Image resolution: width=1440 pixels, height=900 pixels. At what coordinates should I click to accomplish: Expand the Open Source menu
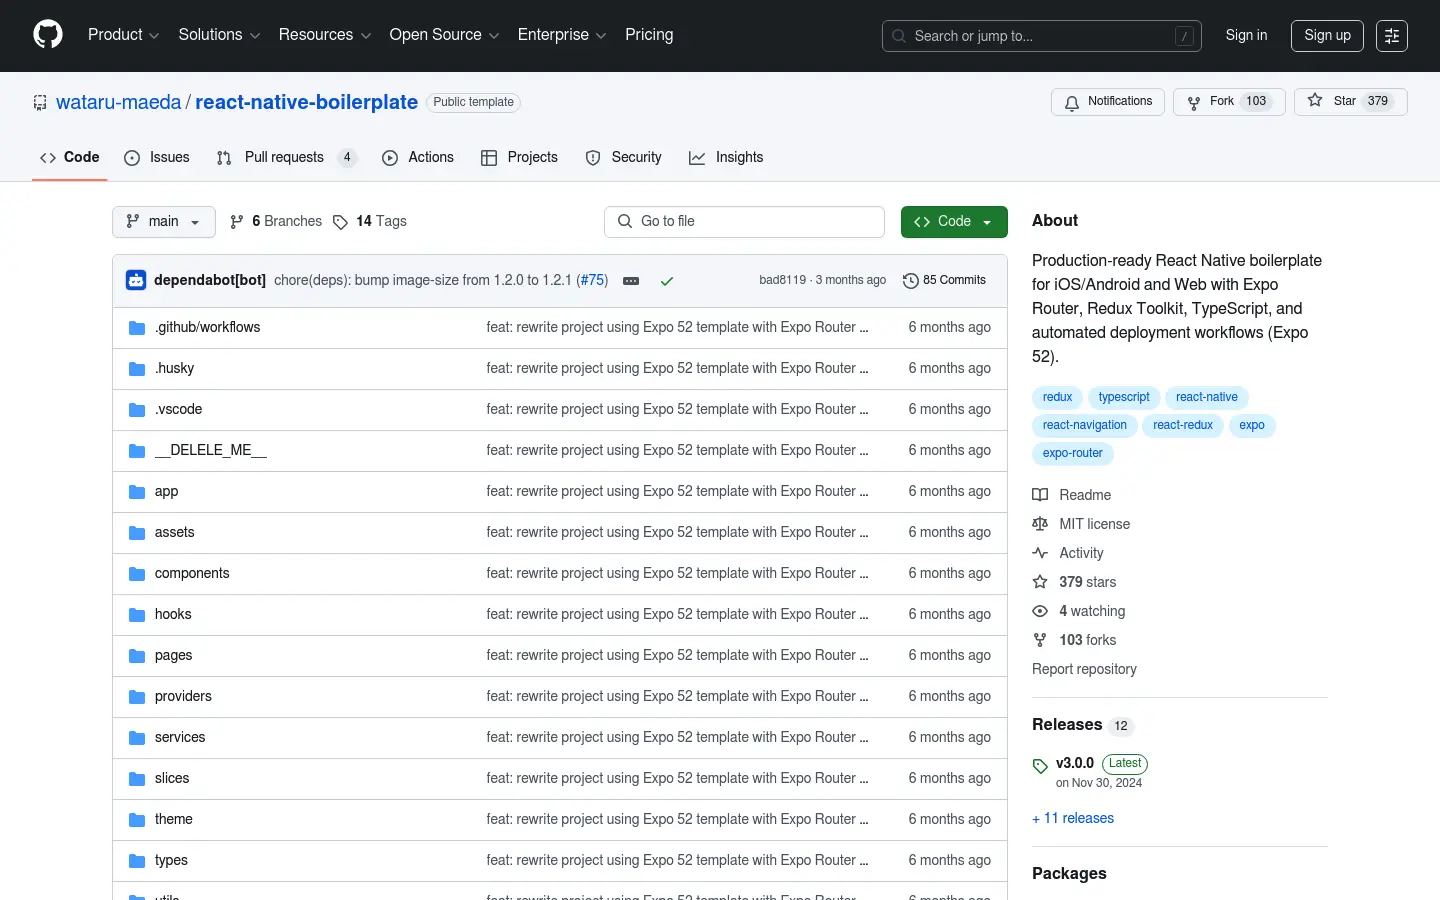pyautogui.click(x=444, y=35)
